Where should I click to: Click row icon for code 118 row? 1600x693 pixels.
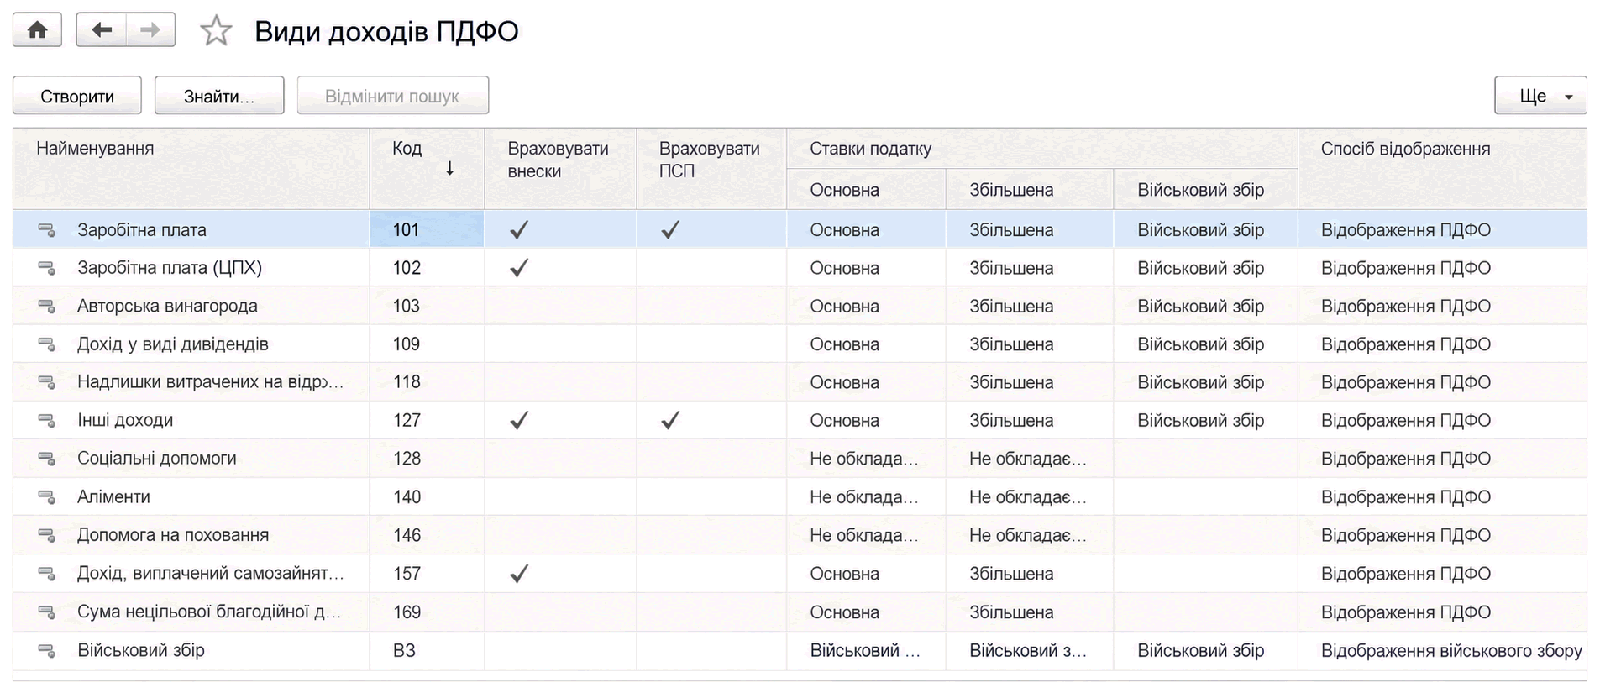[46, 382]
